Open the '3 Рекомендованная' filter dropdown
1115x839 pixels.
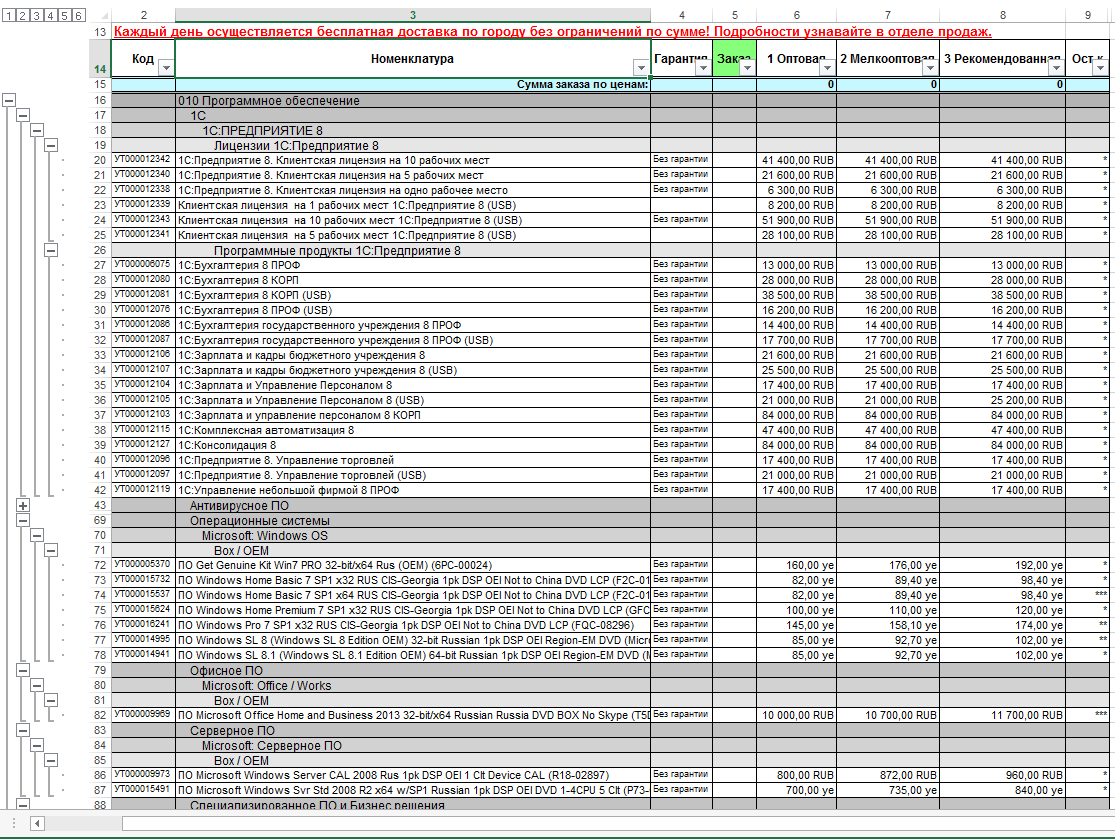(1056, 68)
